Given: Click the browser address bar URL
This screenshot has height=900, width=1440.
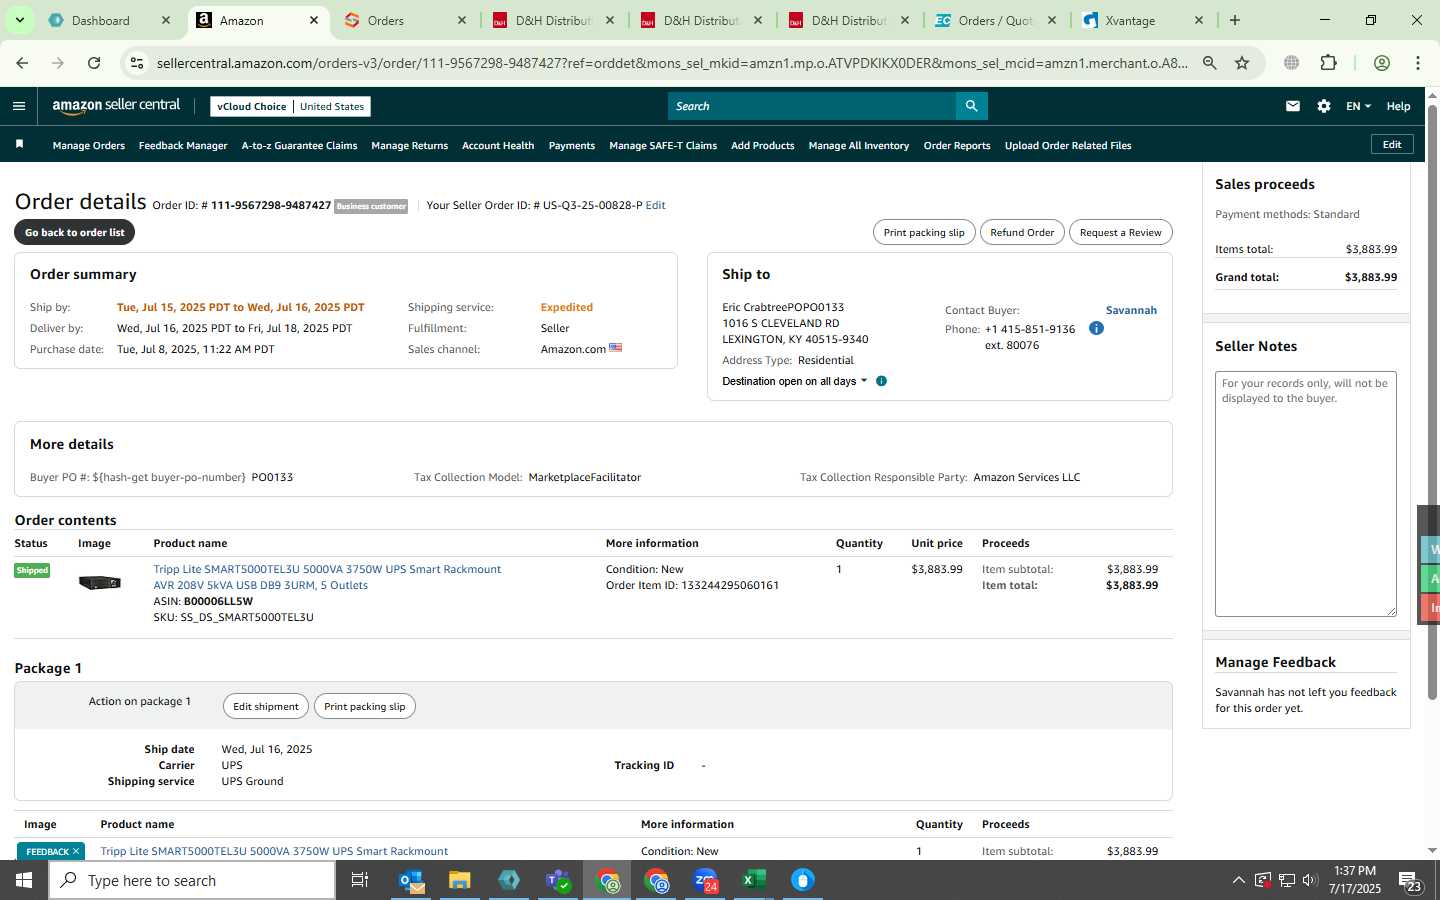Looking at the screenshot, I should click(672, 63).
